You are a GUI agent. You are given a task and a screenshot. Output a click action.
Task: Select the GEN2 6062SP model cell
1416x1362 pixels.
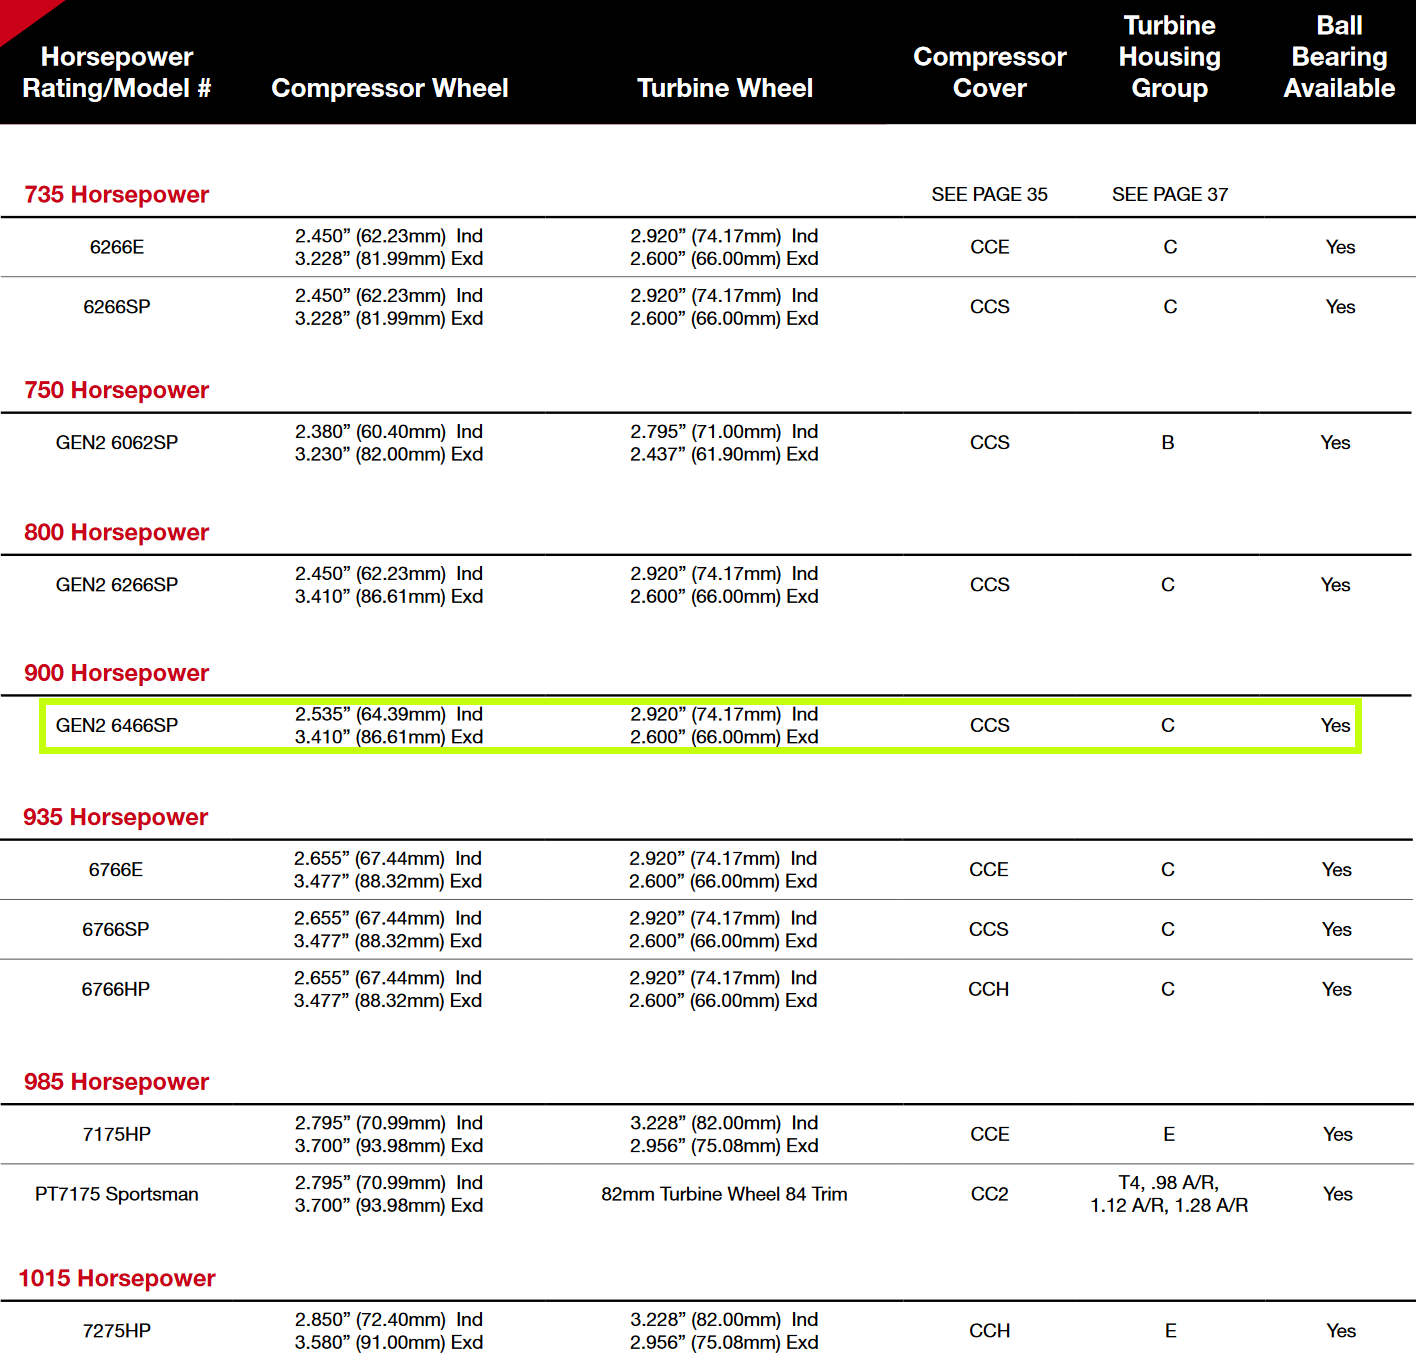117,442
